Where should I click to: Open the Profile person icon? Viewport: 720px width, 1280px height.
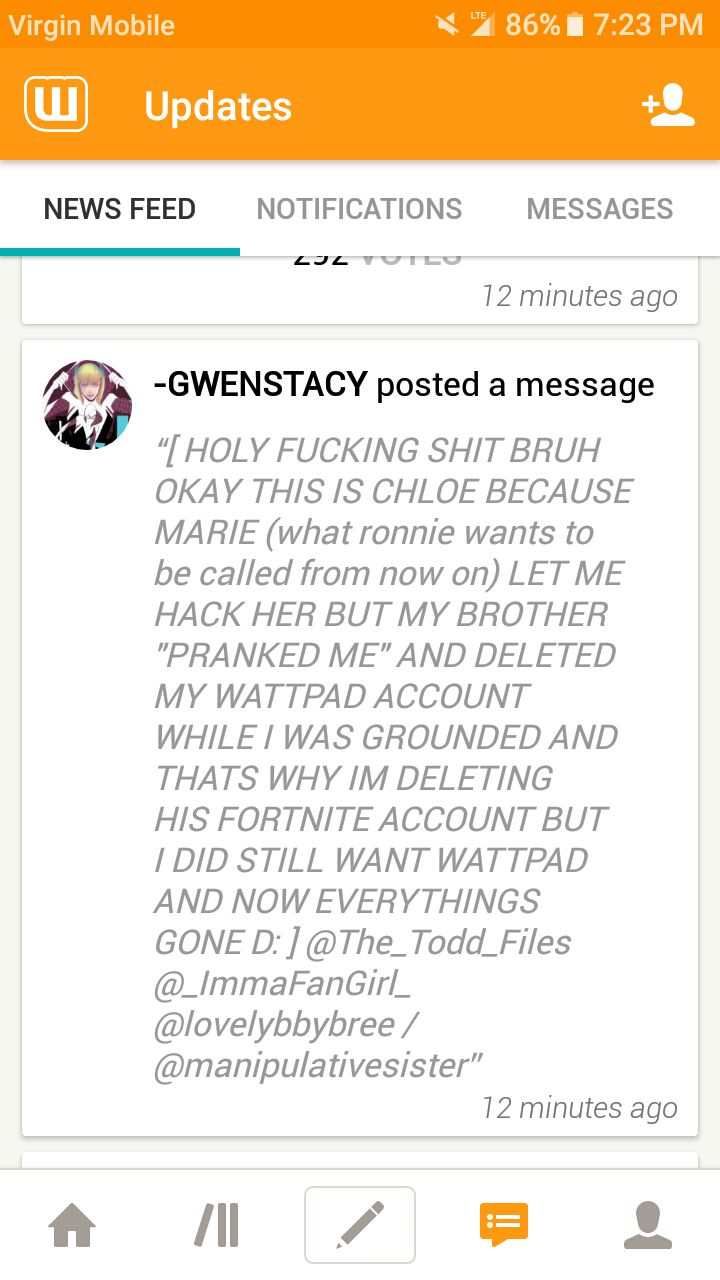(648, 1225)
